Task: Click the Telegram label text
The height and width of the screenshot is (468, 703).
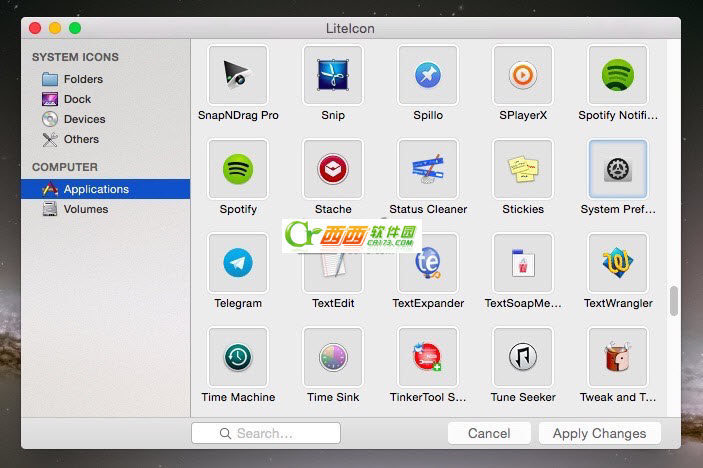Action: [238, 303]
